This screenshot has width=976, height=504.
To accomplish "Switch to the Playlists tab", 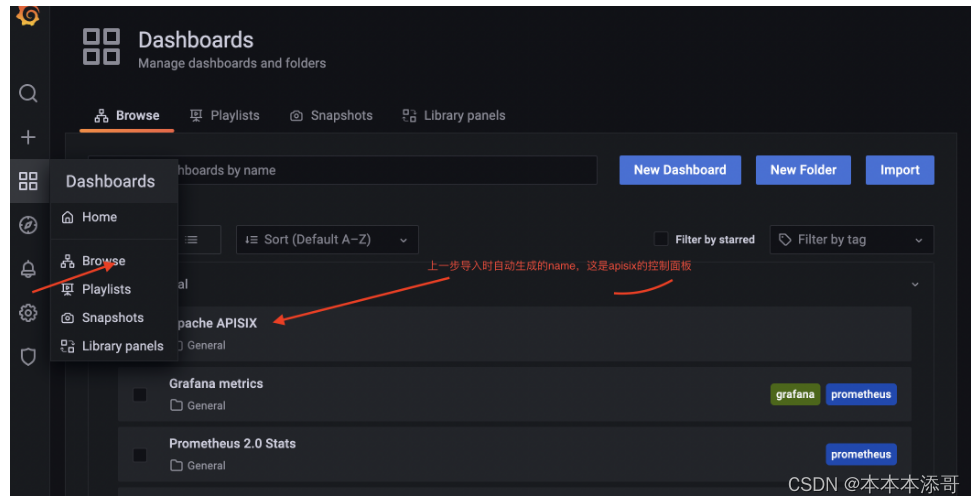I will point(224,116).
